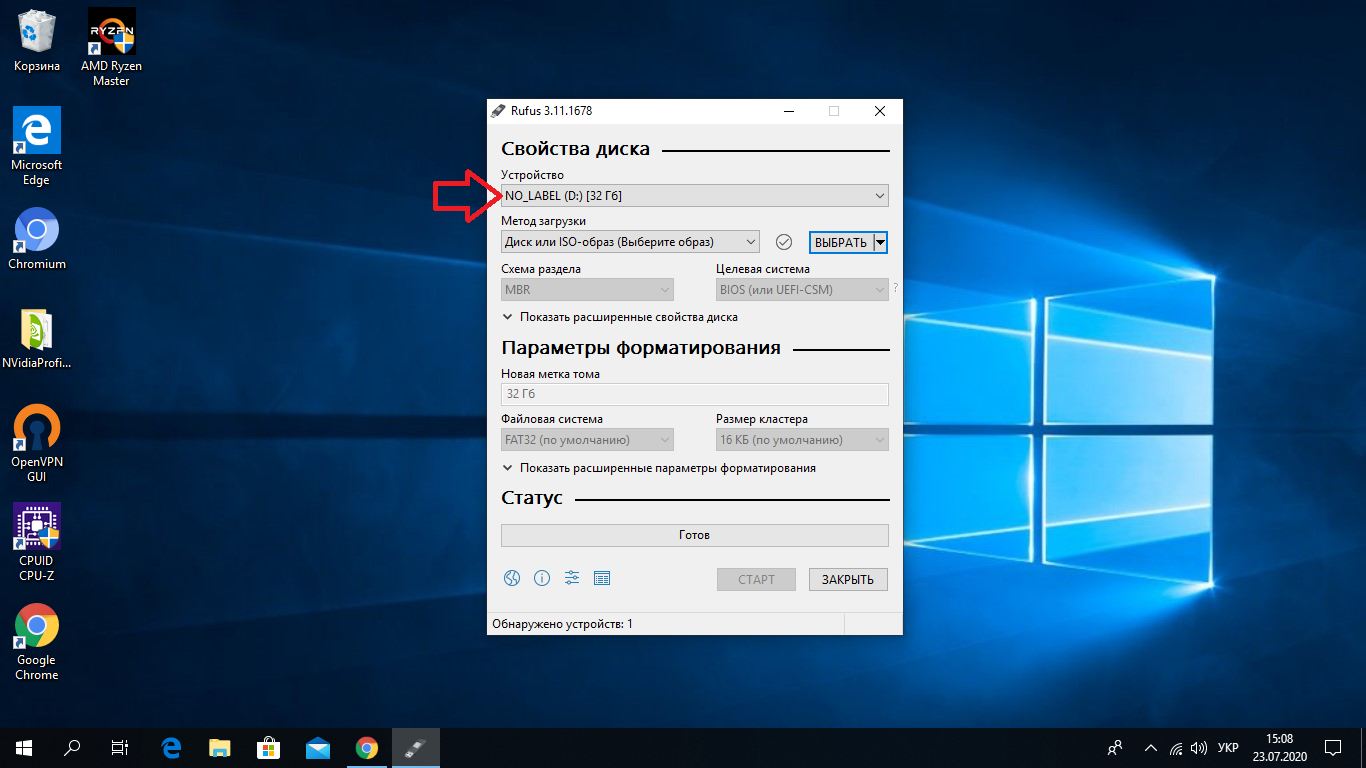The height and width of the screenshot is (768, 1366).
Task: Open Action Center notifications icon
Action: click(x=1333, y=748)
